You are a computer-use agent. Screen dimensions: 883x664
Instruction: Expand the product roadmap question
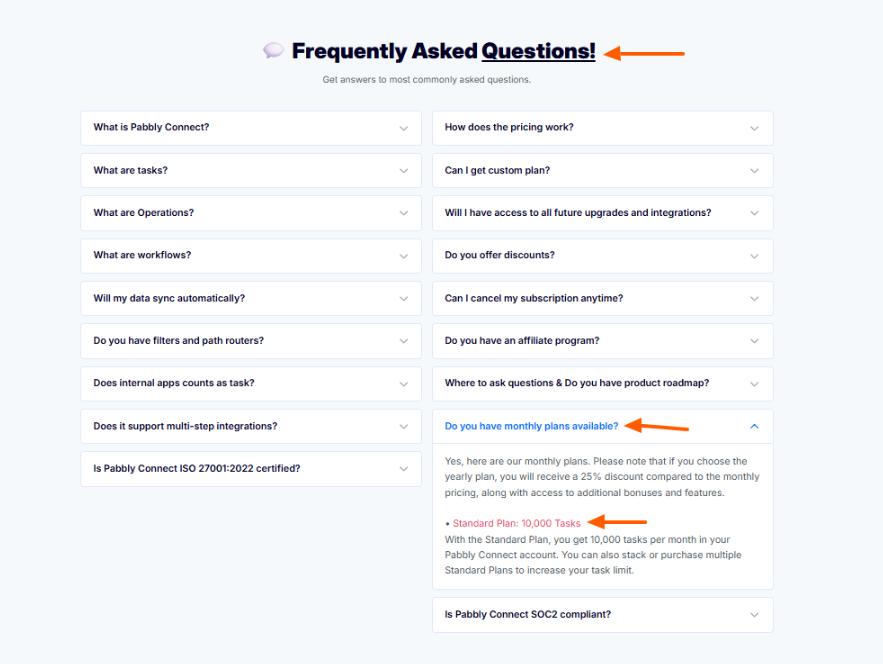tap(603, 384)
